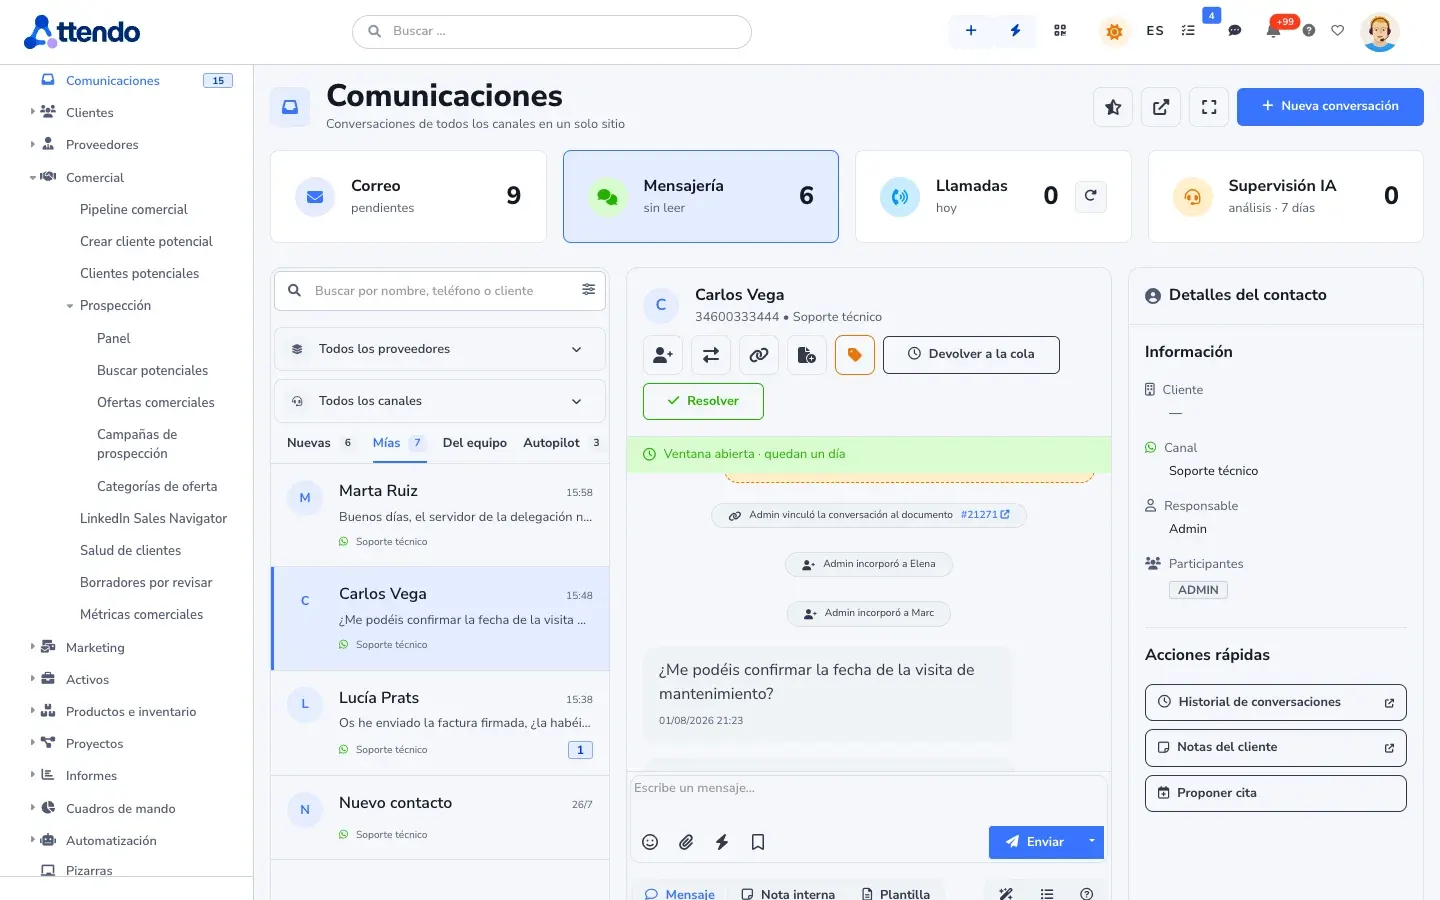1440x900 pixels.
Task: Click Devolver a la cola button
Action: [x=971, y=355]
